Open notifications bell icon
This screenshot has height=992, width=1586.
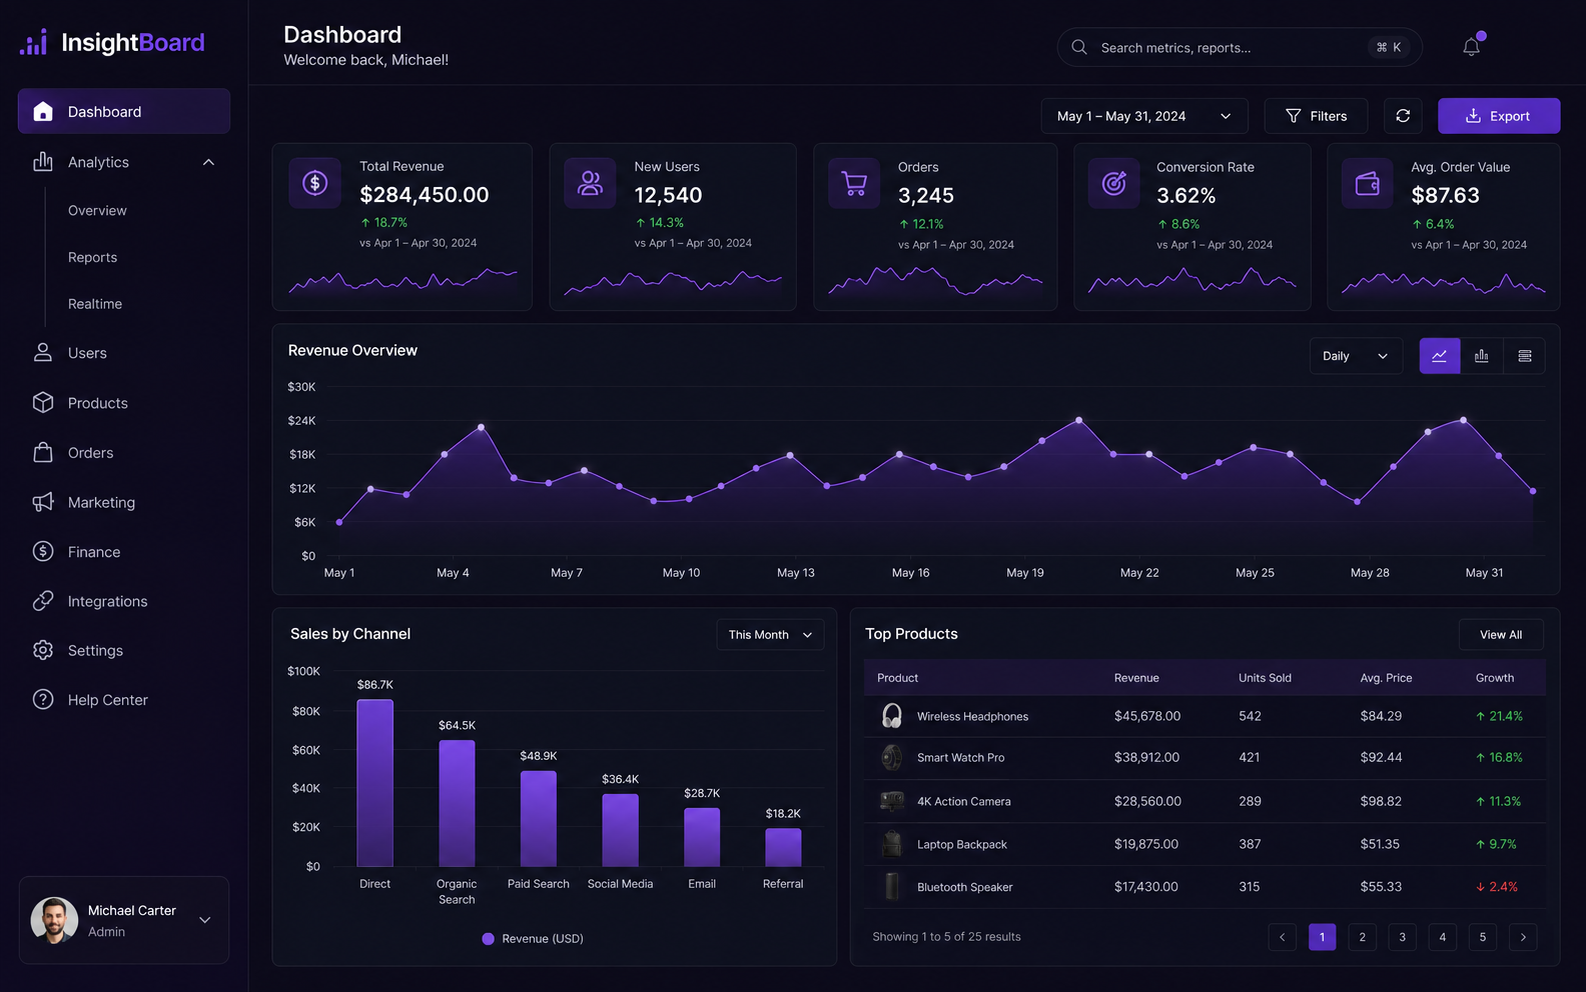[x=1471, y=47]
